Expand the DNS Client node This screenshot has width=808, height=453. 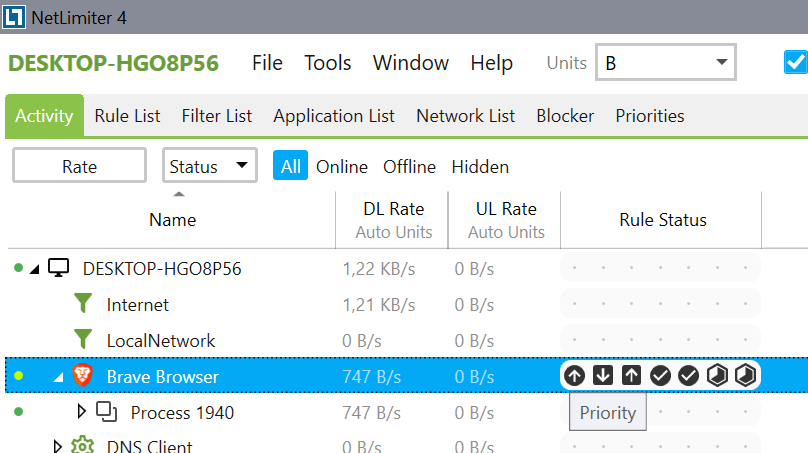click(57, 446)
